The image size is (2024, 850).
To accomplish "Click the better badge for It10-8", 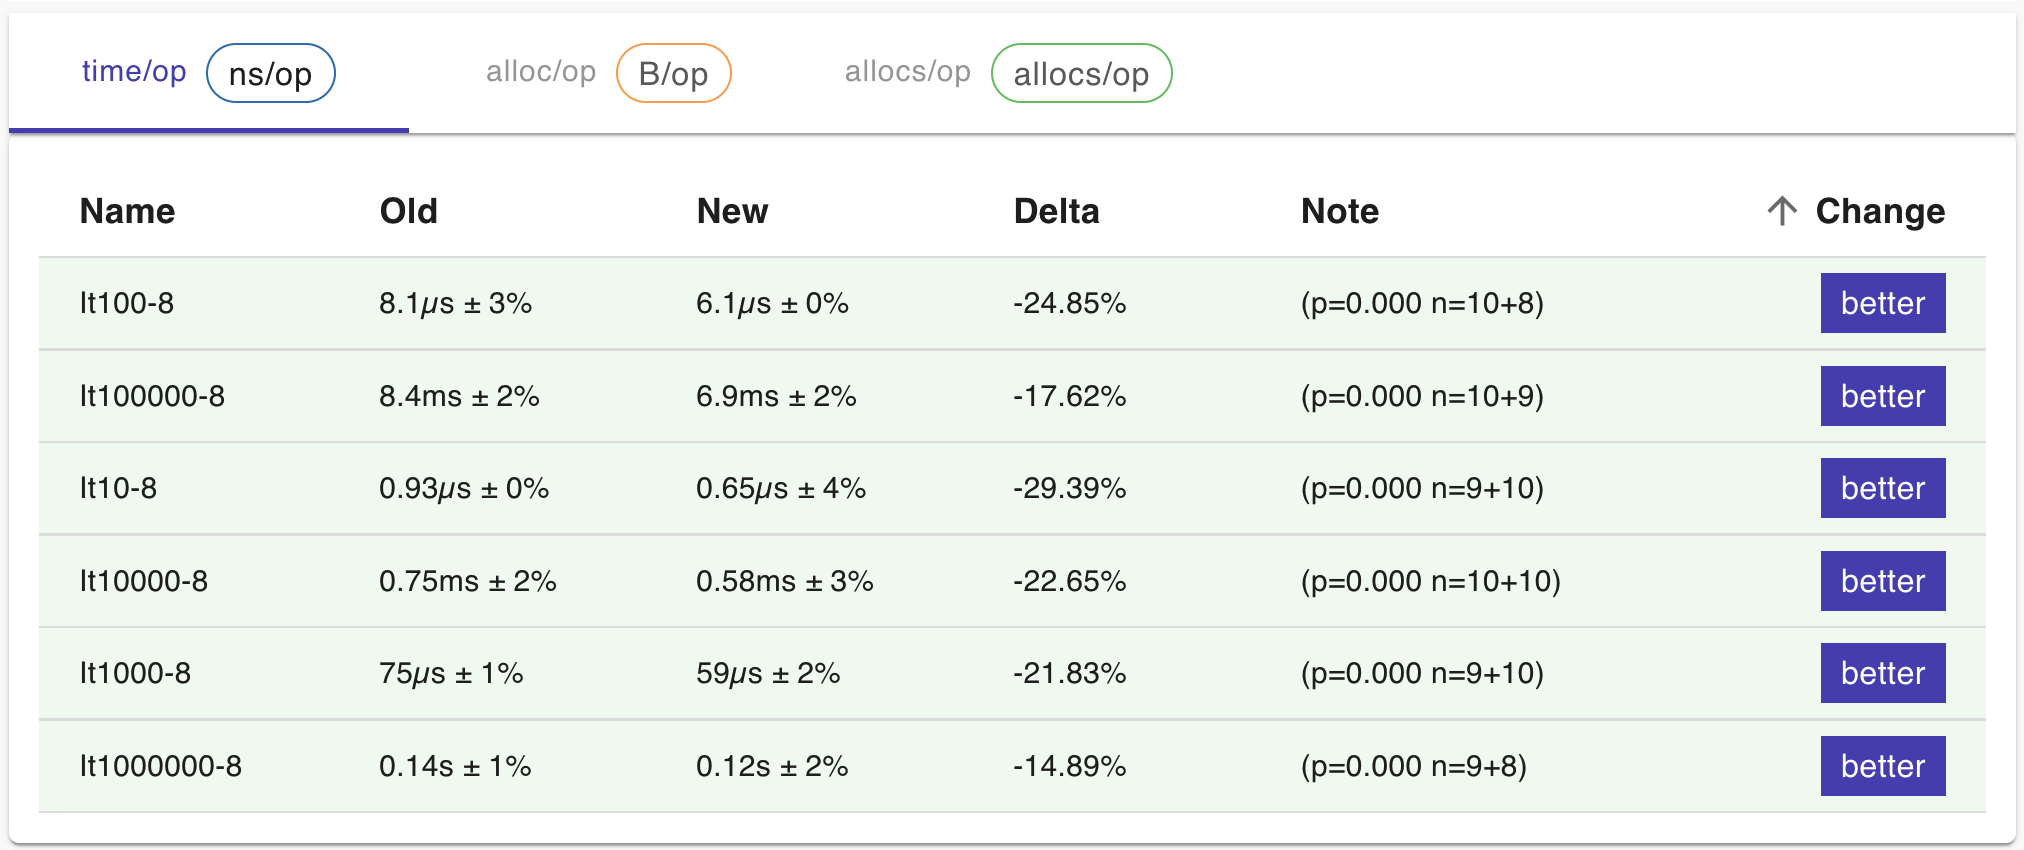I will click(1882, 488).
